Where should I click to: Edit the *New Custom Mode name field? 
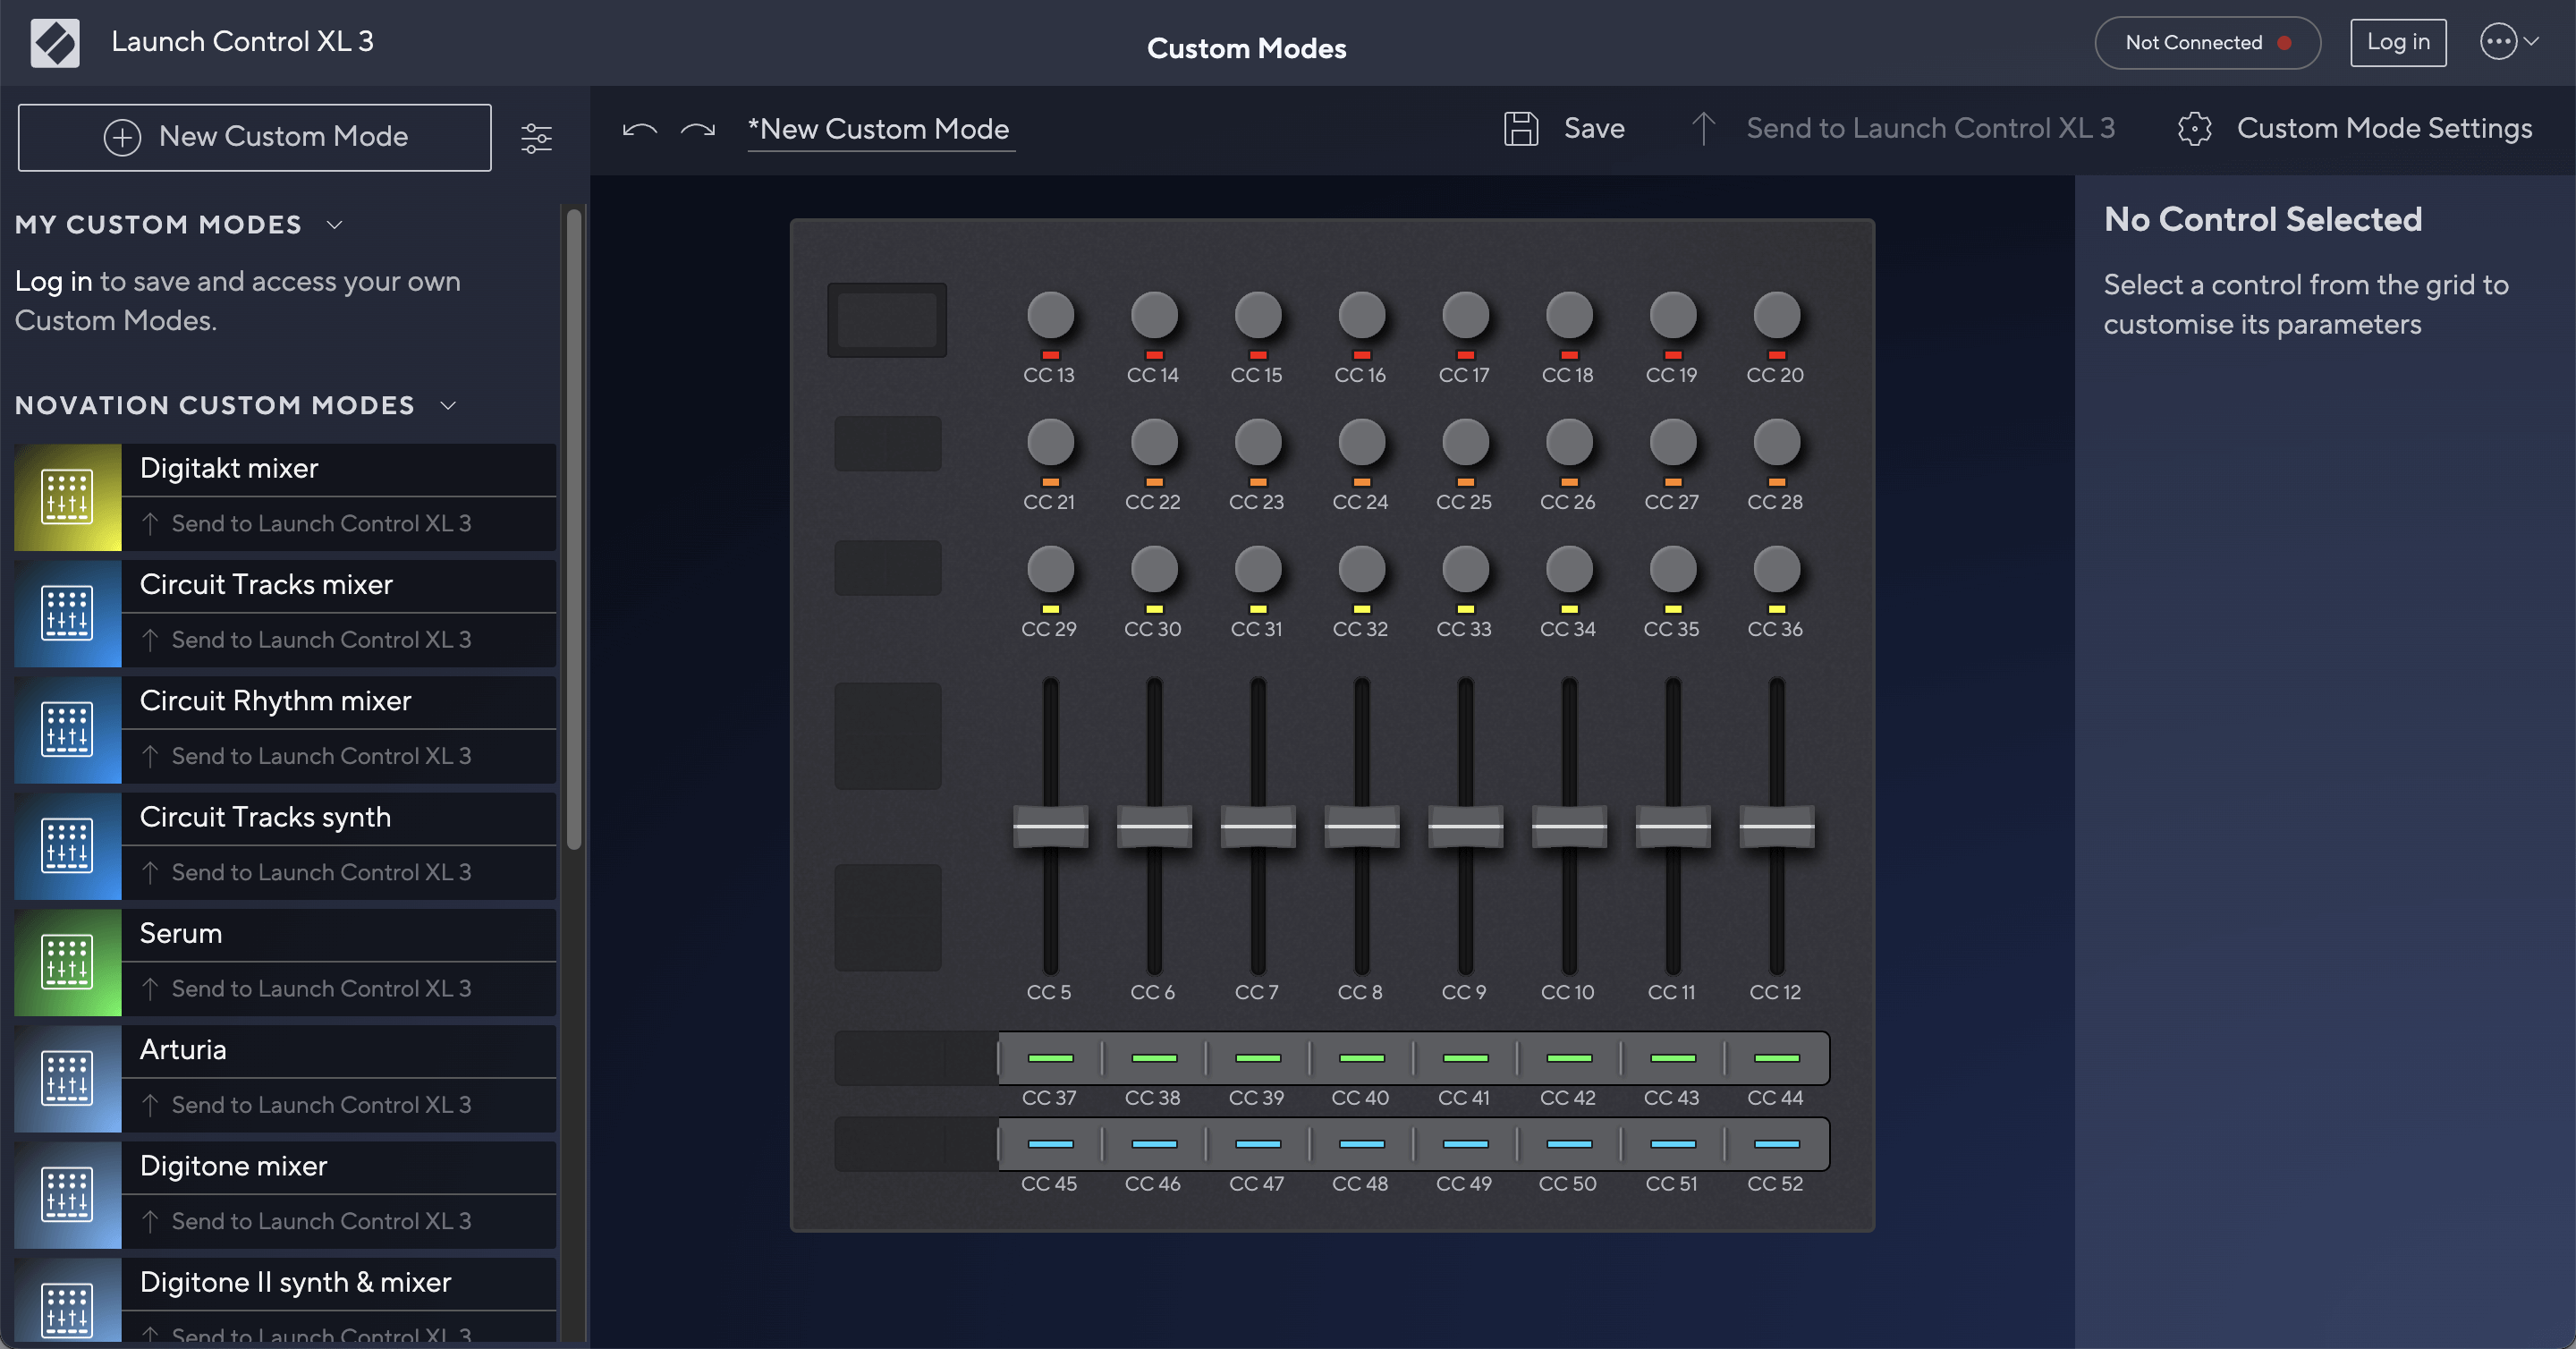(x=880, y=130)
